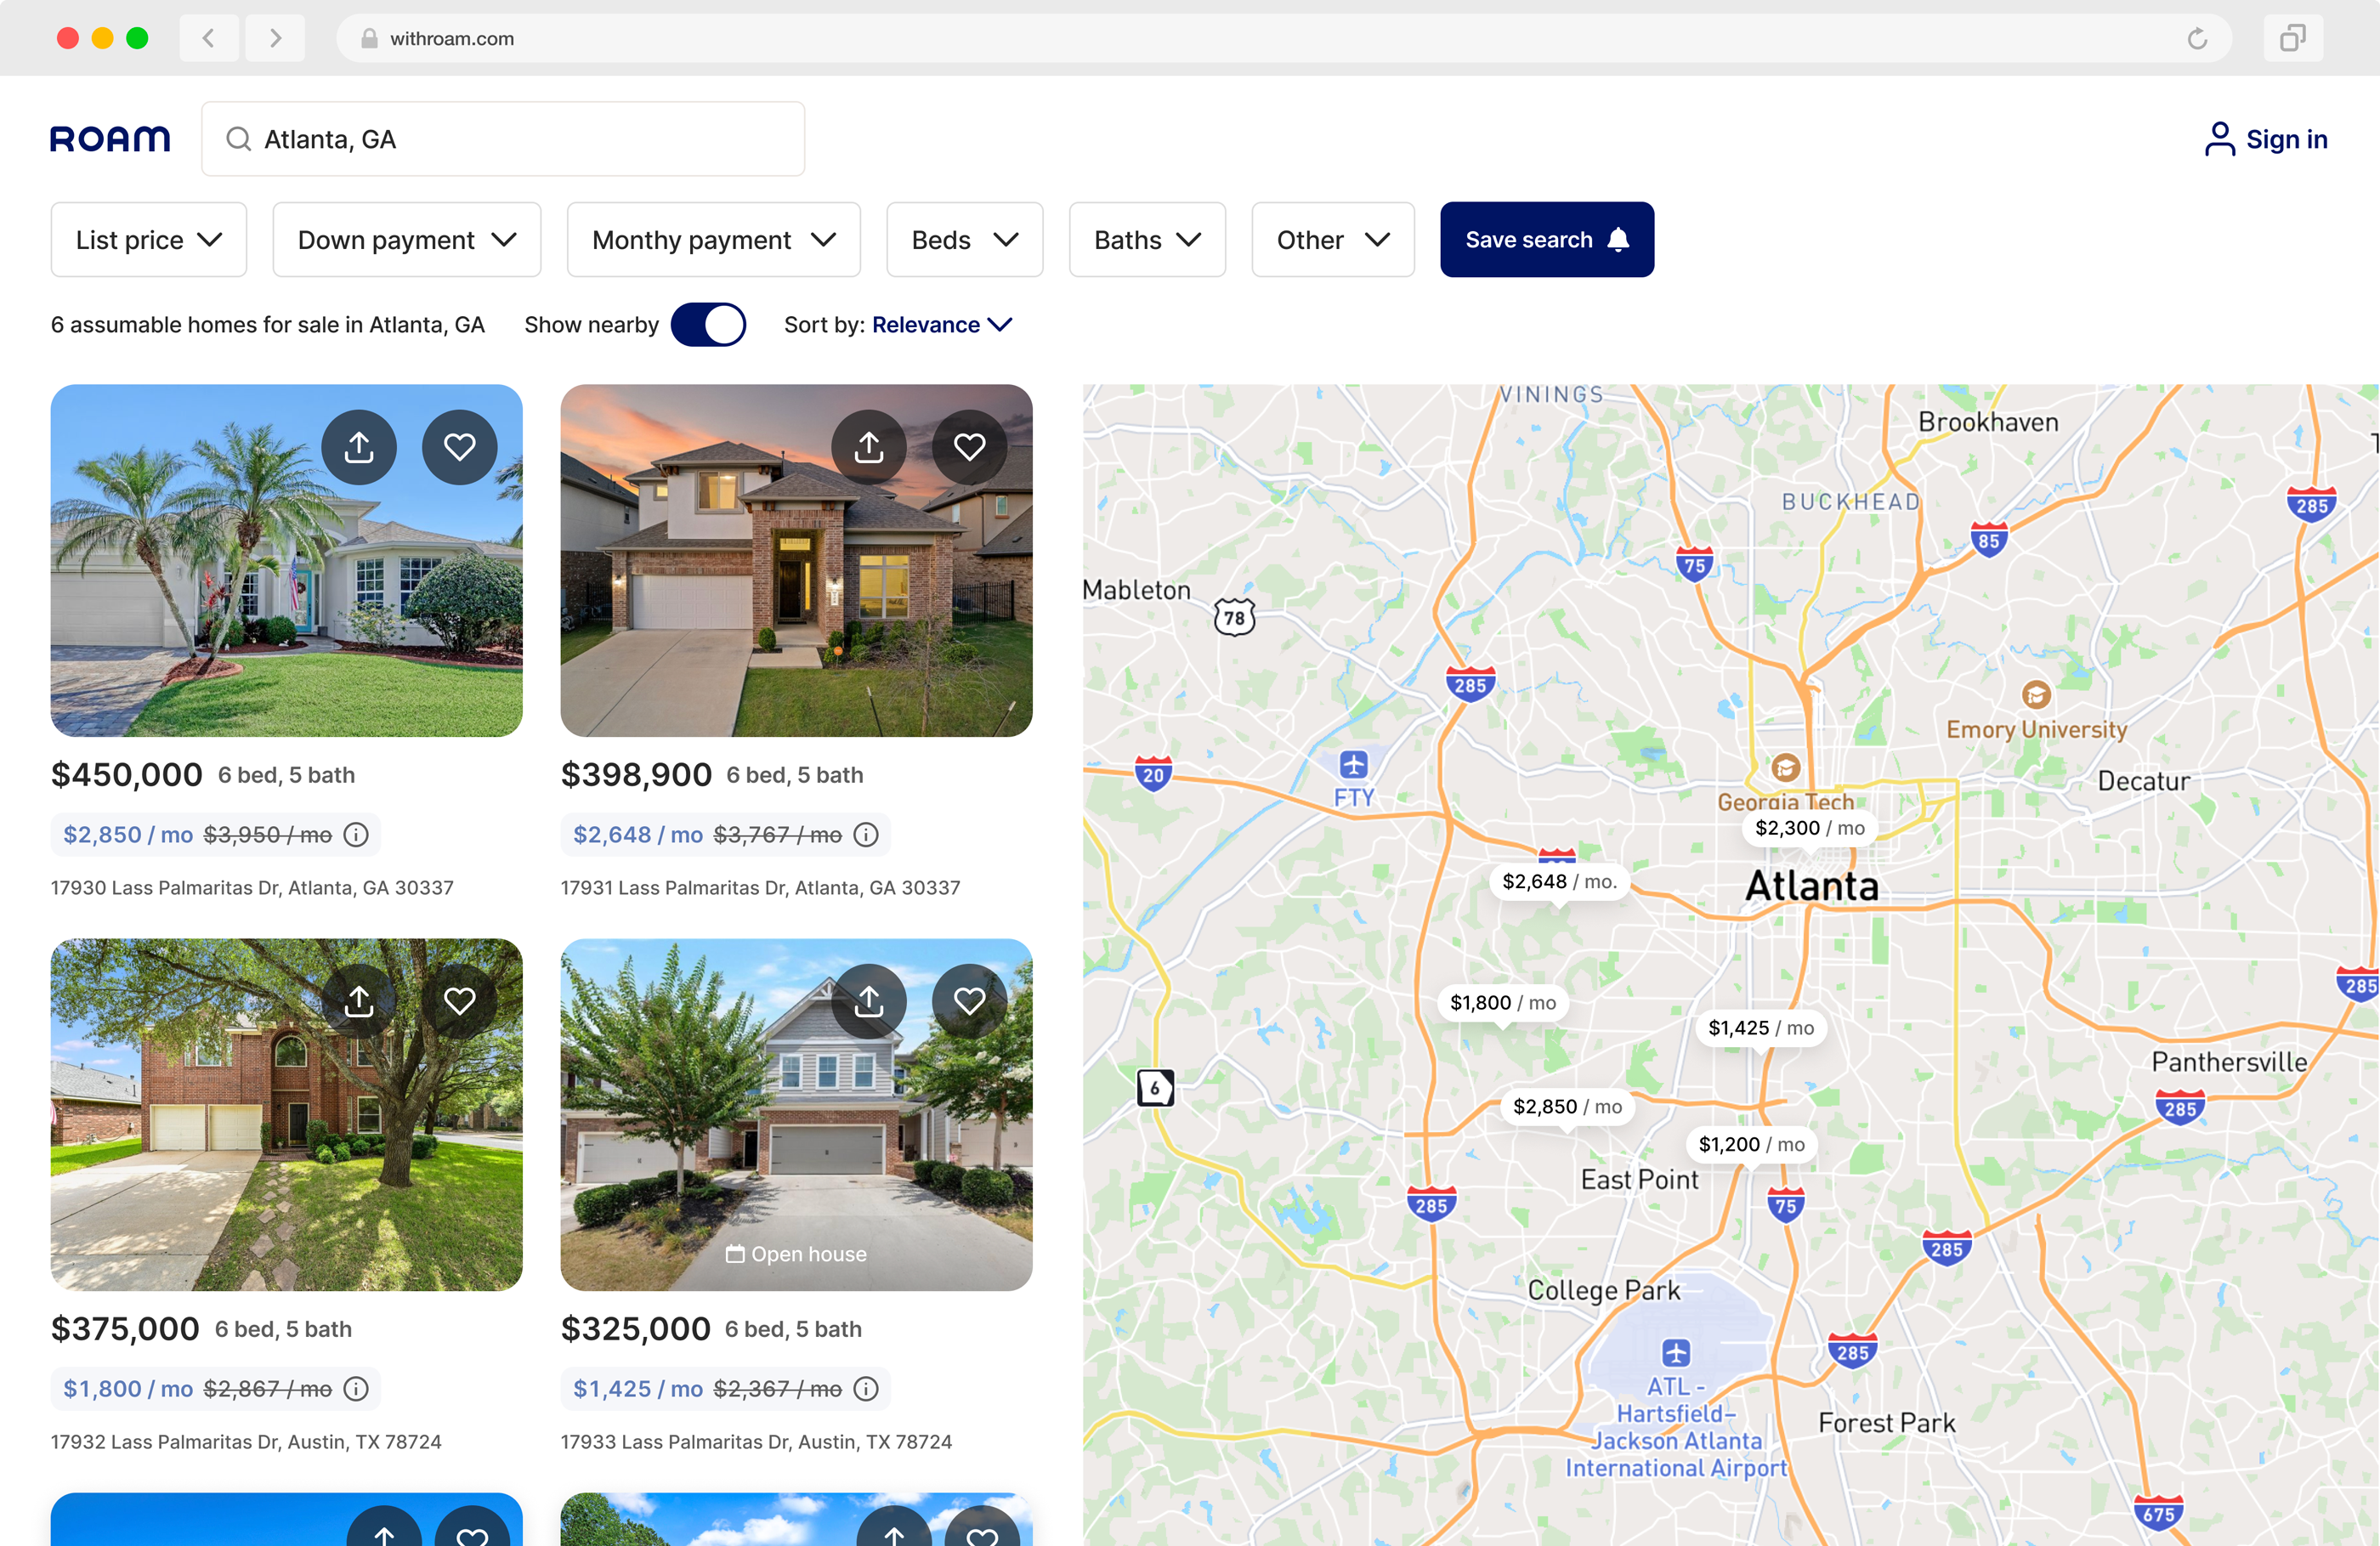Image resolution: width=2380 pixels, height=1546 pixels.
Task: Go back with browser back arrow
Action: tap(209, 39)
